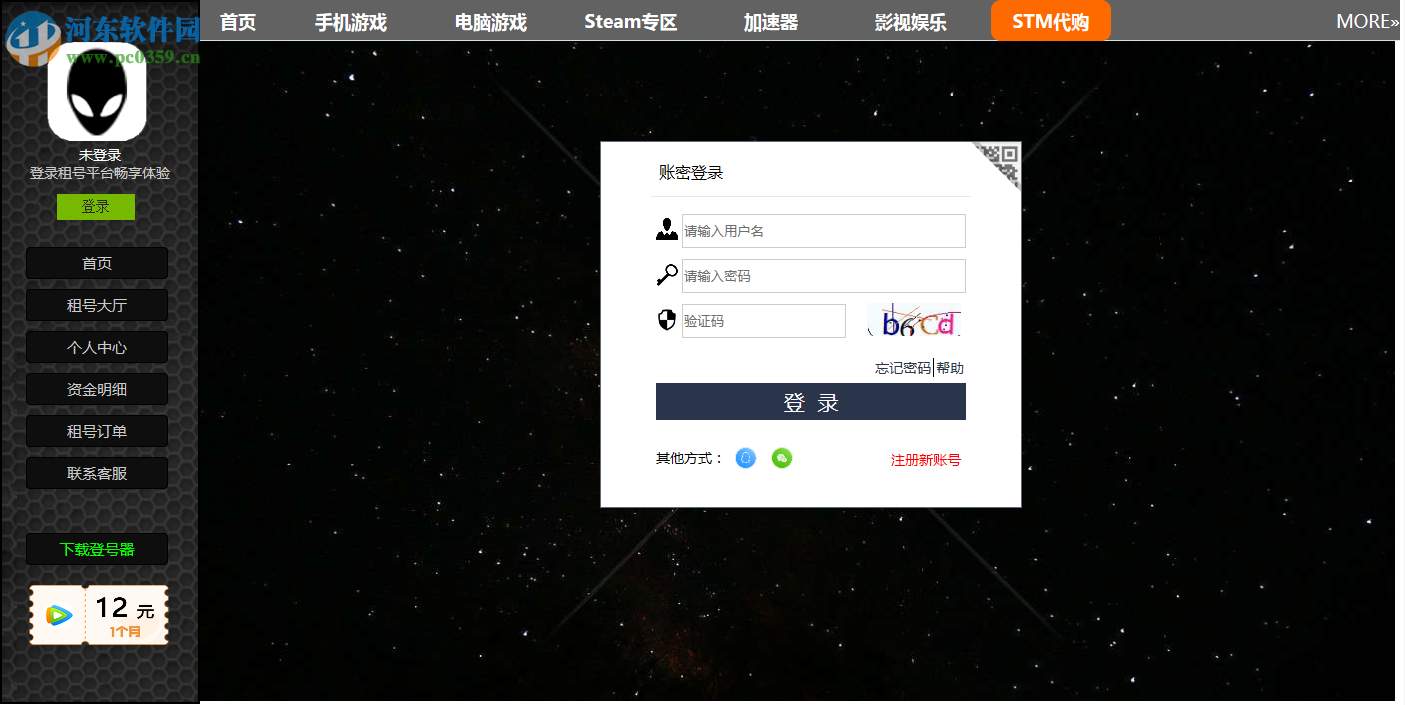Open the 加速器 menu item
Image resolution: width=1405 pixels, height=705 pixels.
(770, 20)
